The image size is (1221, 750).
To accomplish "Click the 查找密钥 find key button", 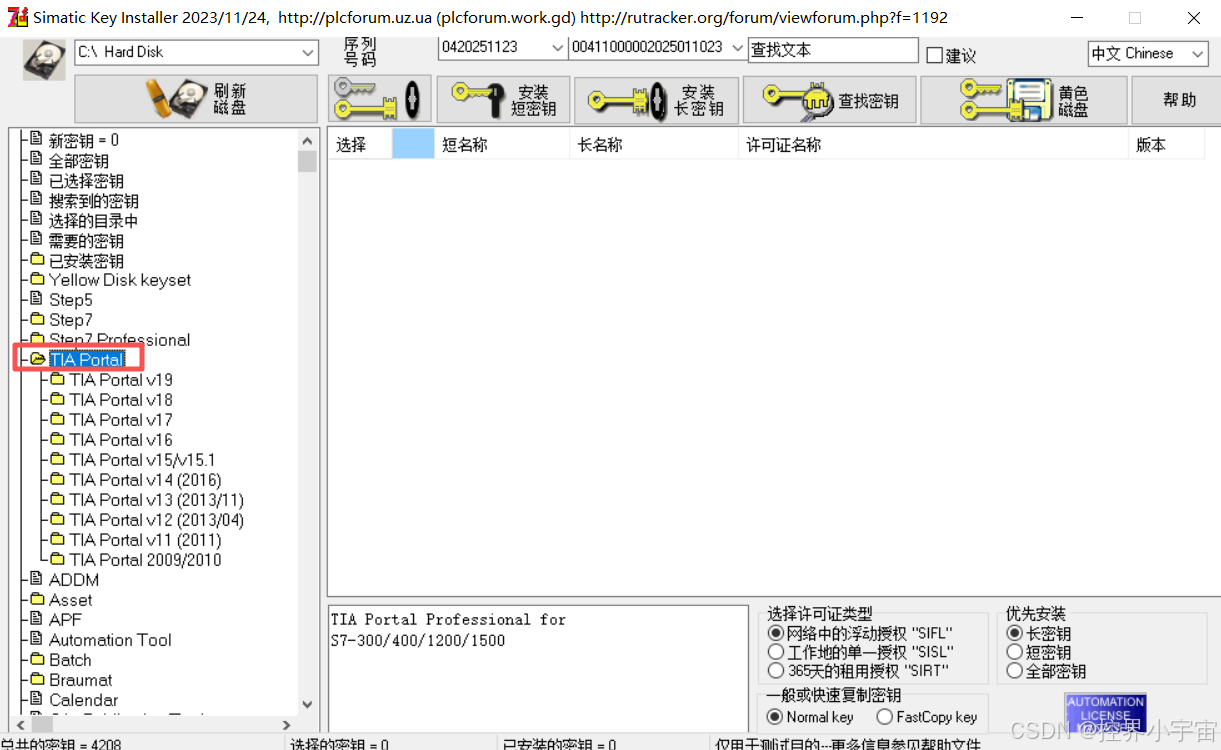I will point(830,99).
